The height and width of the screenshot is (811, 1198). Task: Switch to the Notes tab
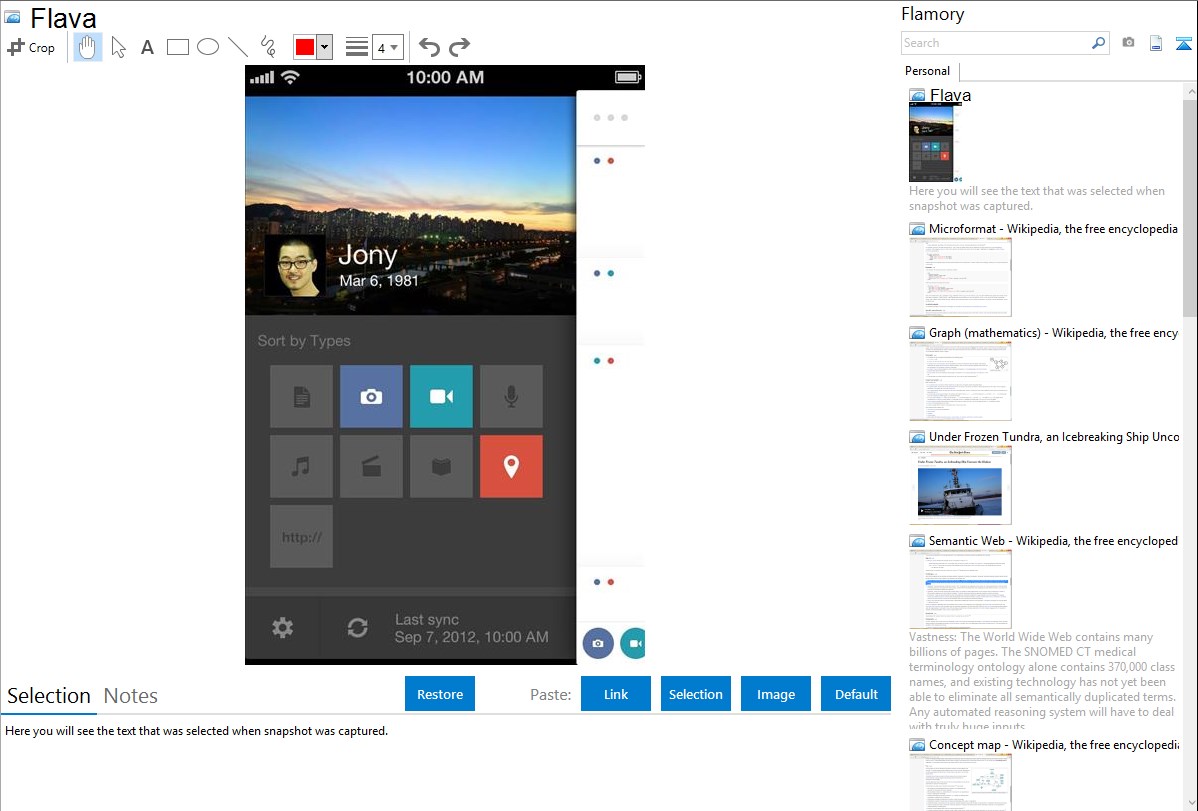click(131, 696)
